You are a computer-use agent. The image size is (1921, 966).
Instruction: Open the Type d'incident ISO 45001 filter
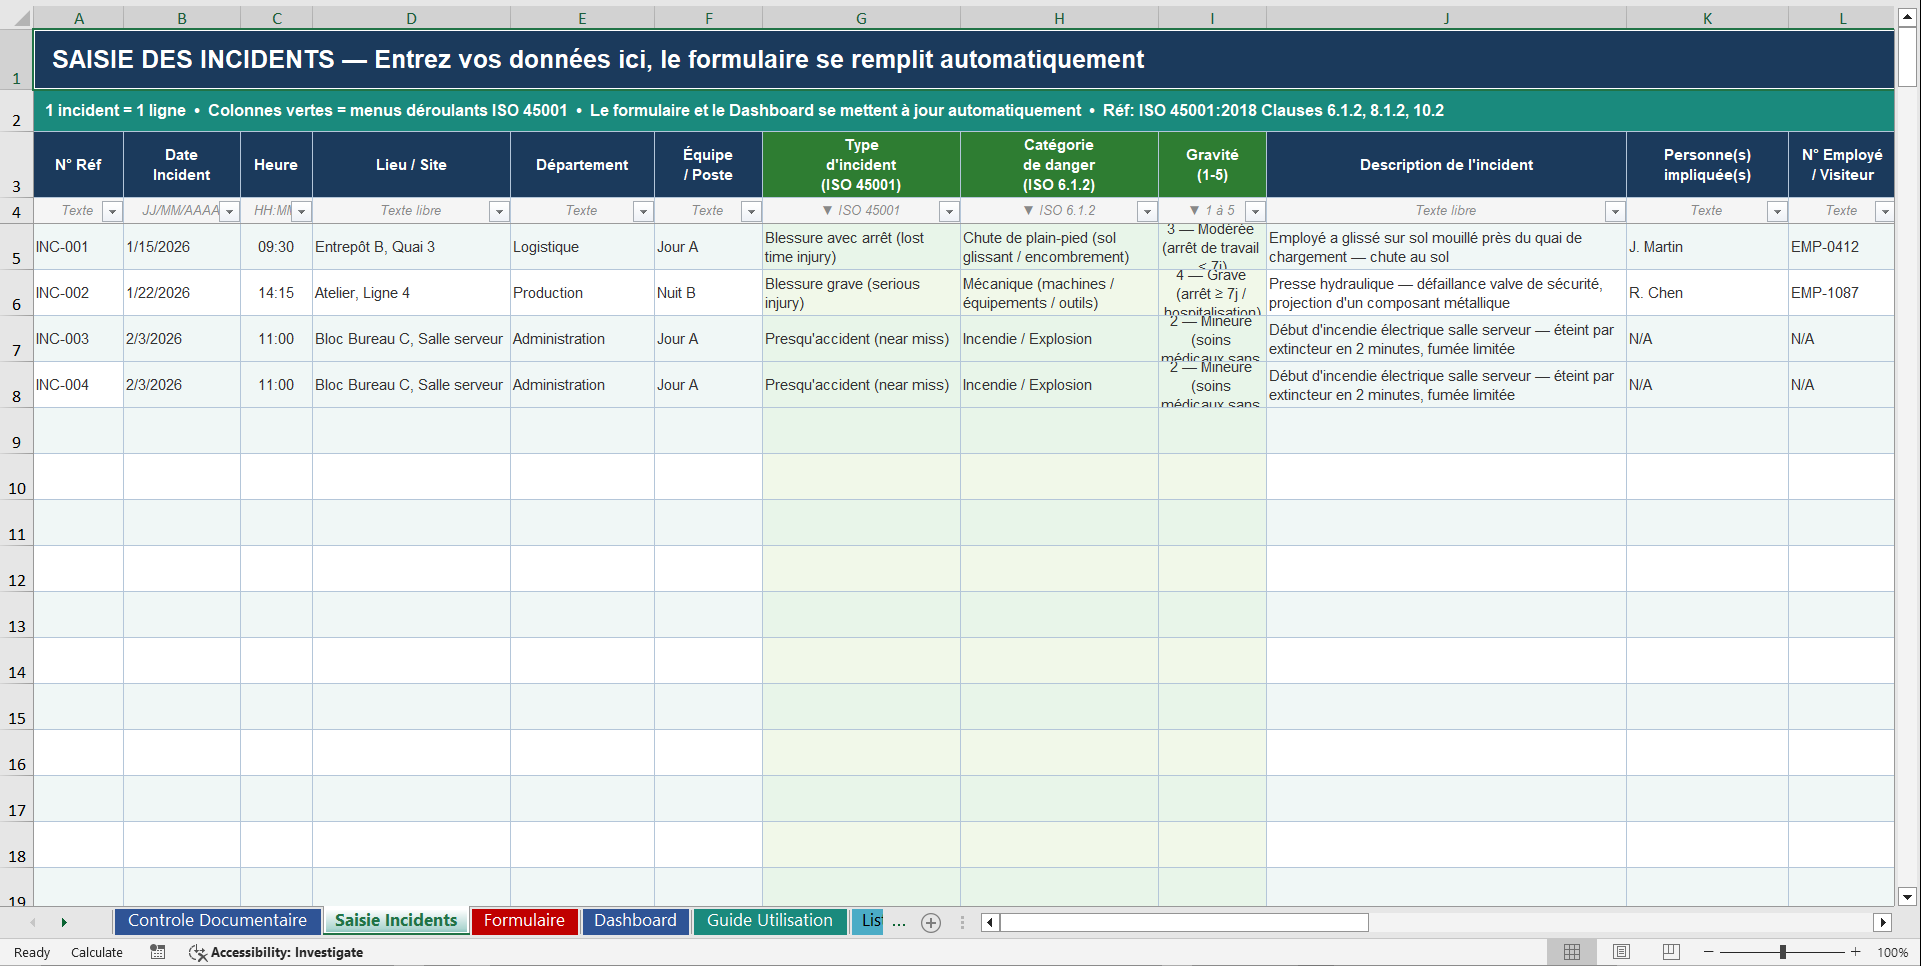949,211
